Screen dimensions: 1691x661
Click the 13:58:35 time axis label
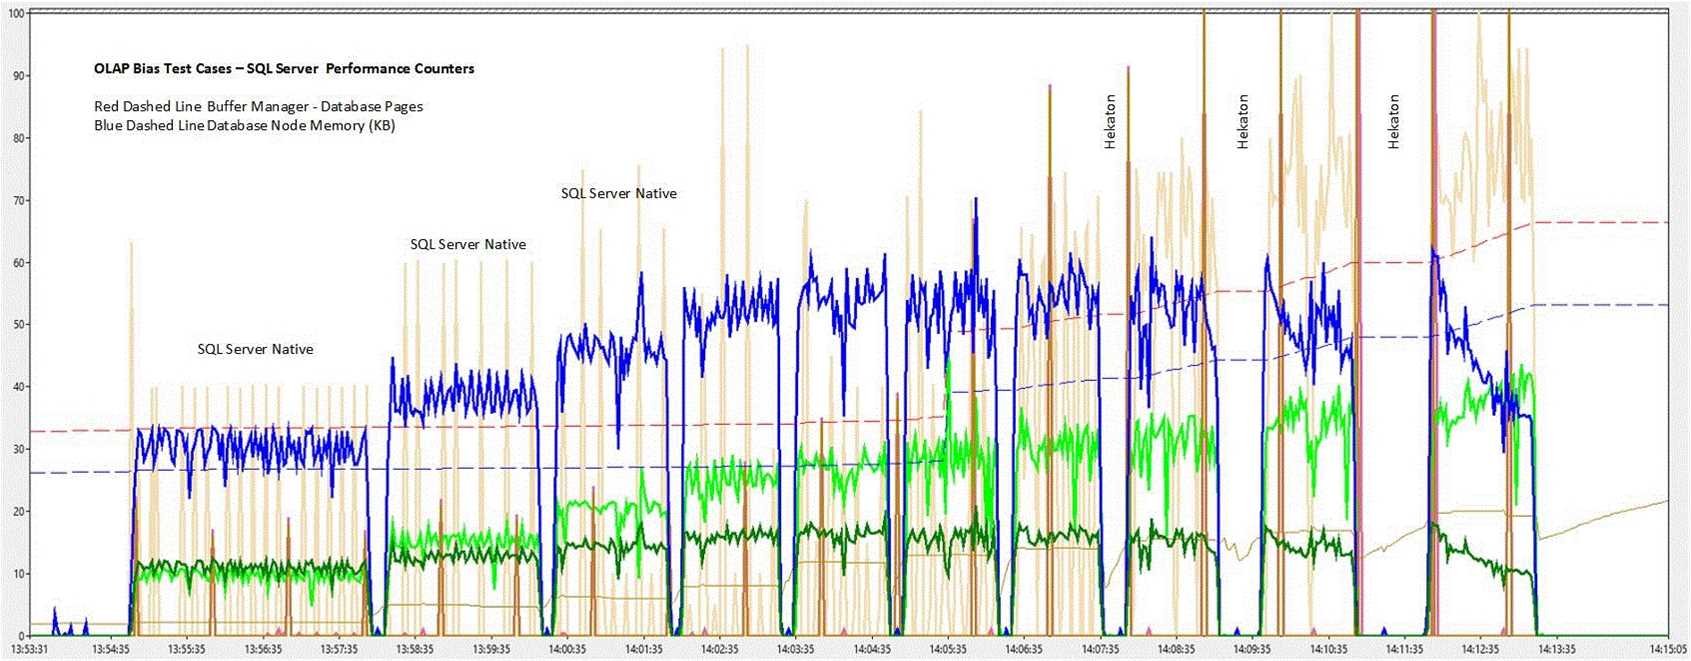[415, 649]
